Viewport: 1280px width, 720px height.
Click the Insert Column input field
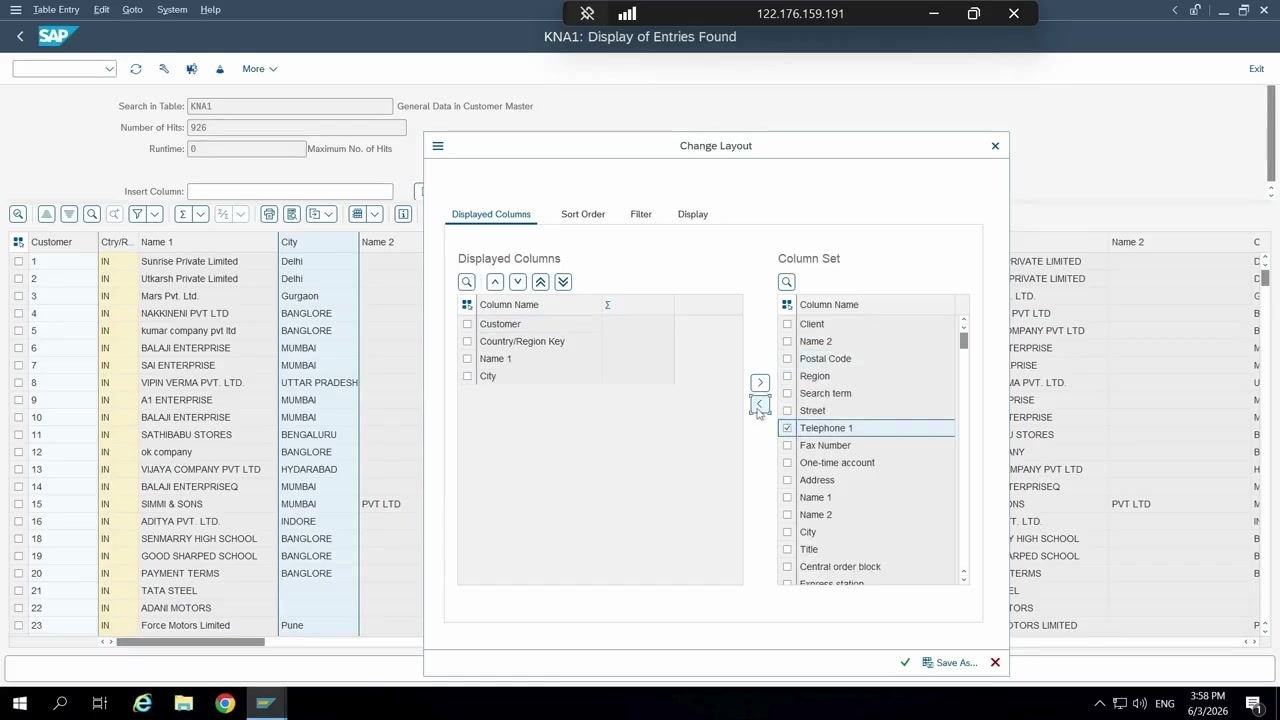click(x=290, y=191)
